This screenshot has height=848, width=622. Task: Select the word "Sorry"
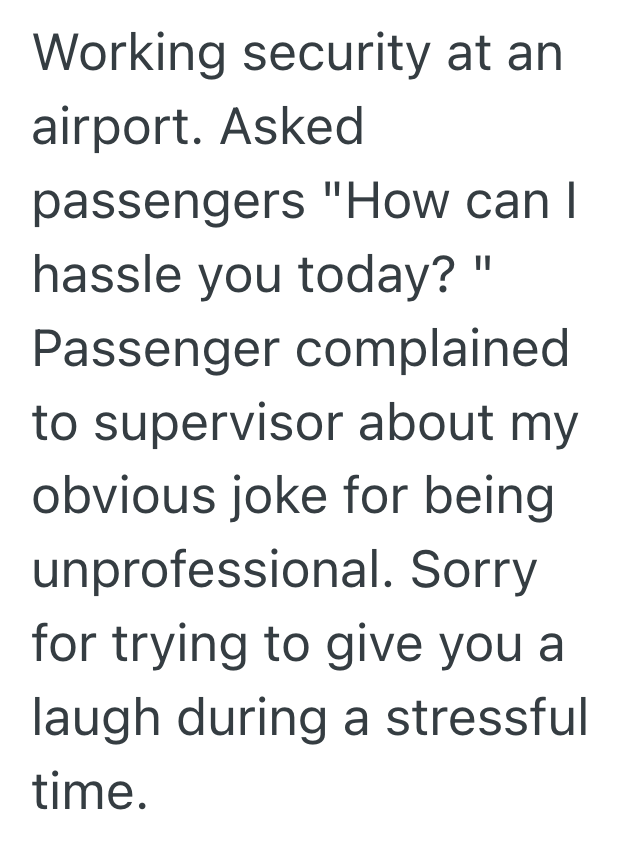[474, 571]
